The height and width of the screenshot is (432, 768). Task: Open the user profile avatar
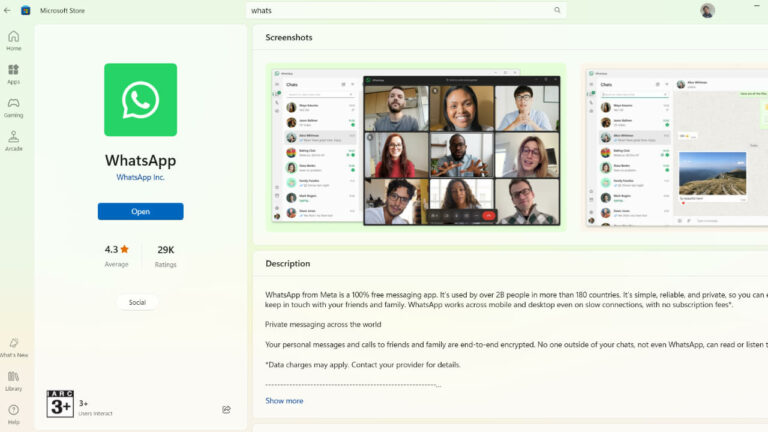tap(707, 10)
